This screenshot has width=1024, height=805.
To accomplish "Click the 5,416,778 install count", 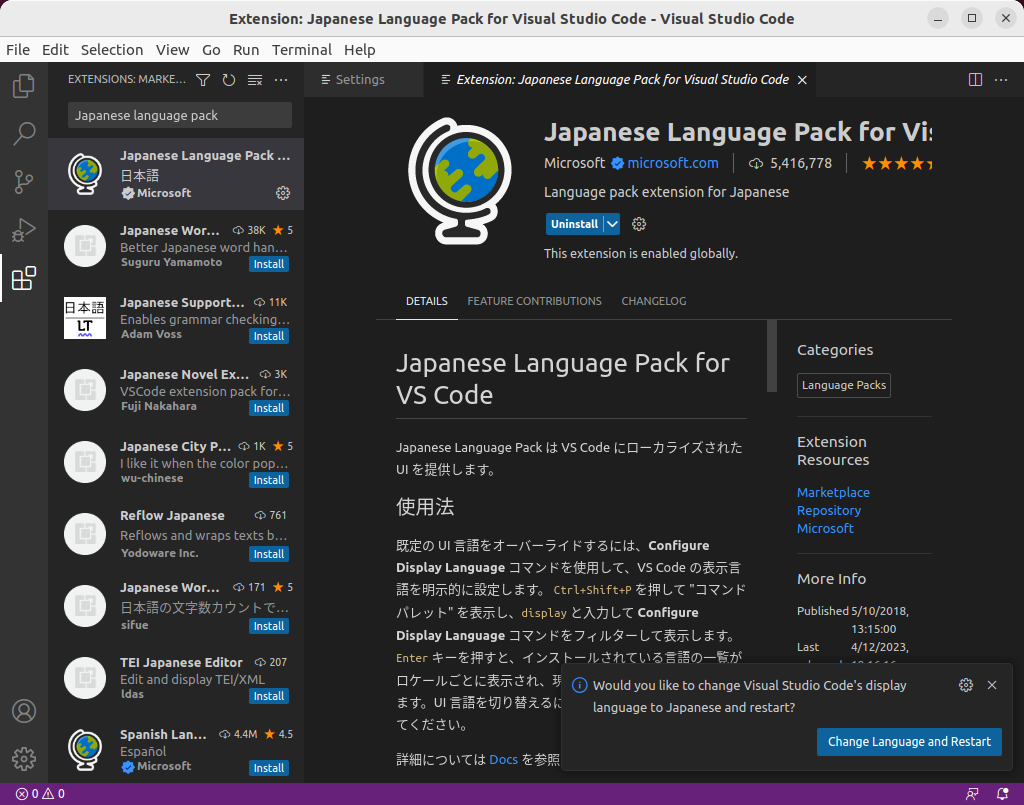I will [x=790, y=163].
